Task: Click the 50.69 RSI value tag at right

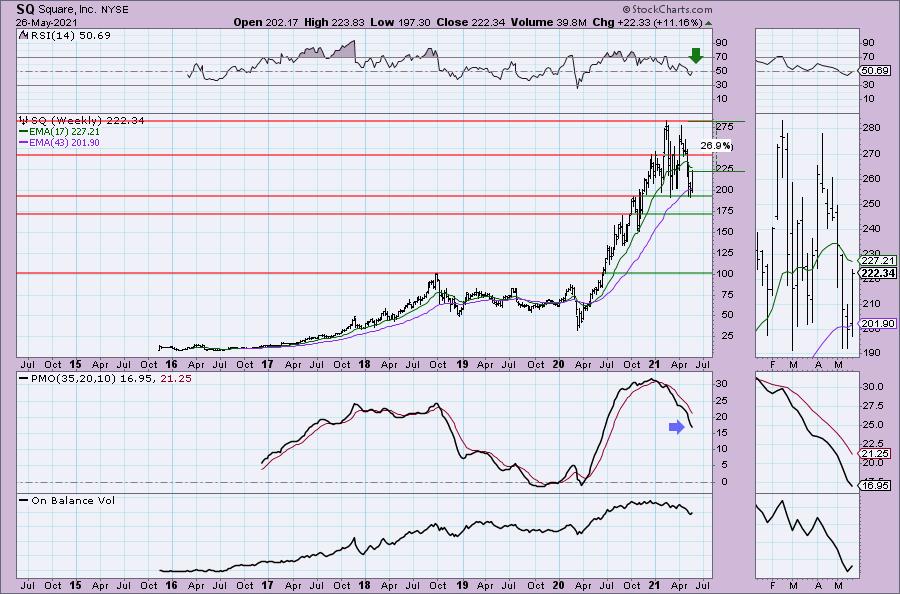Action: (875, 71)
